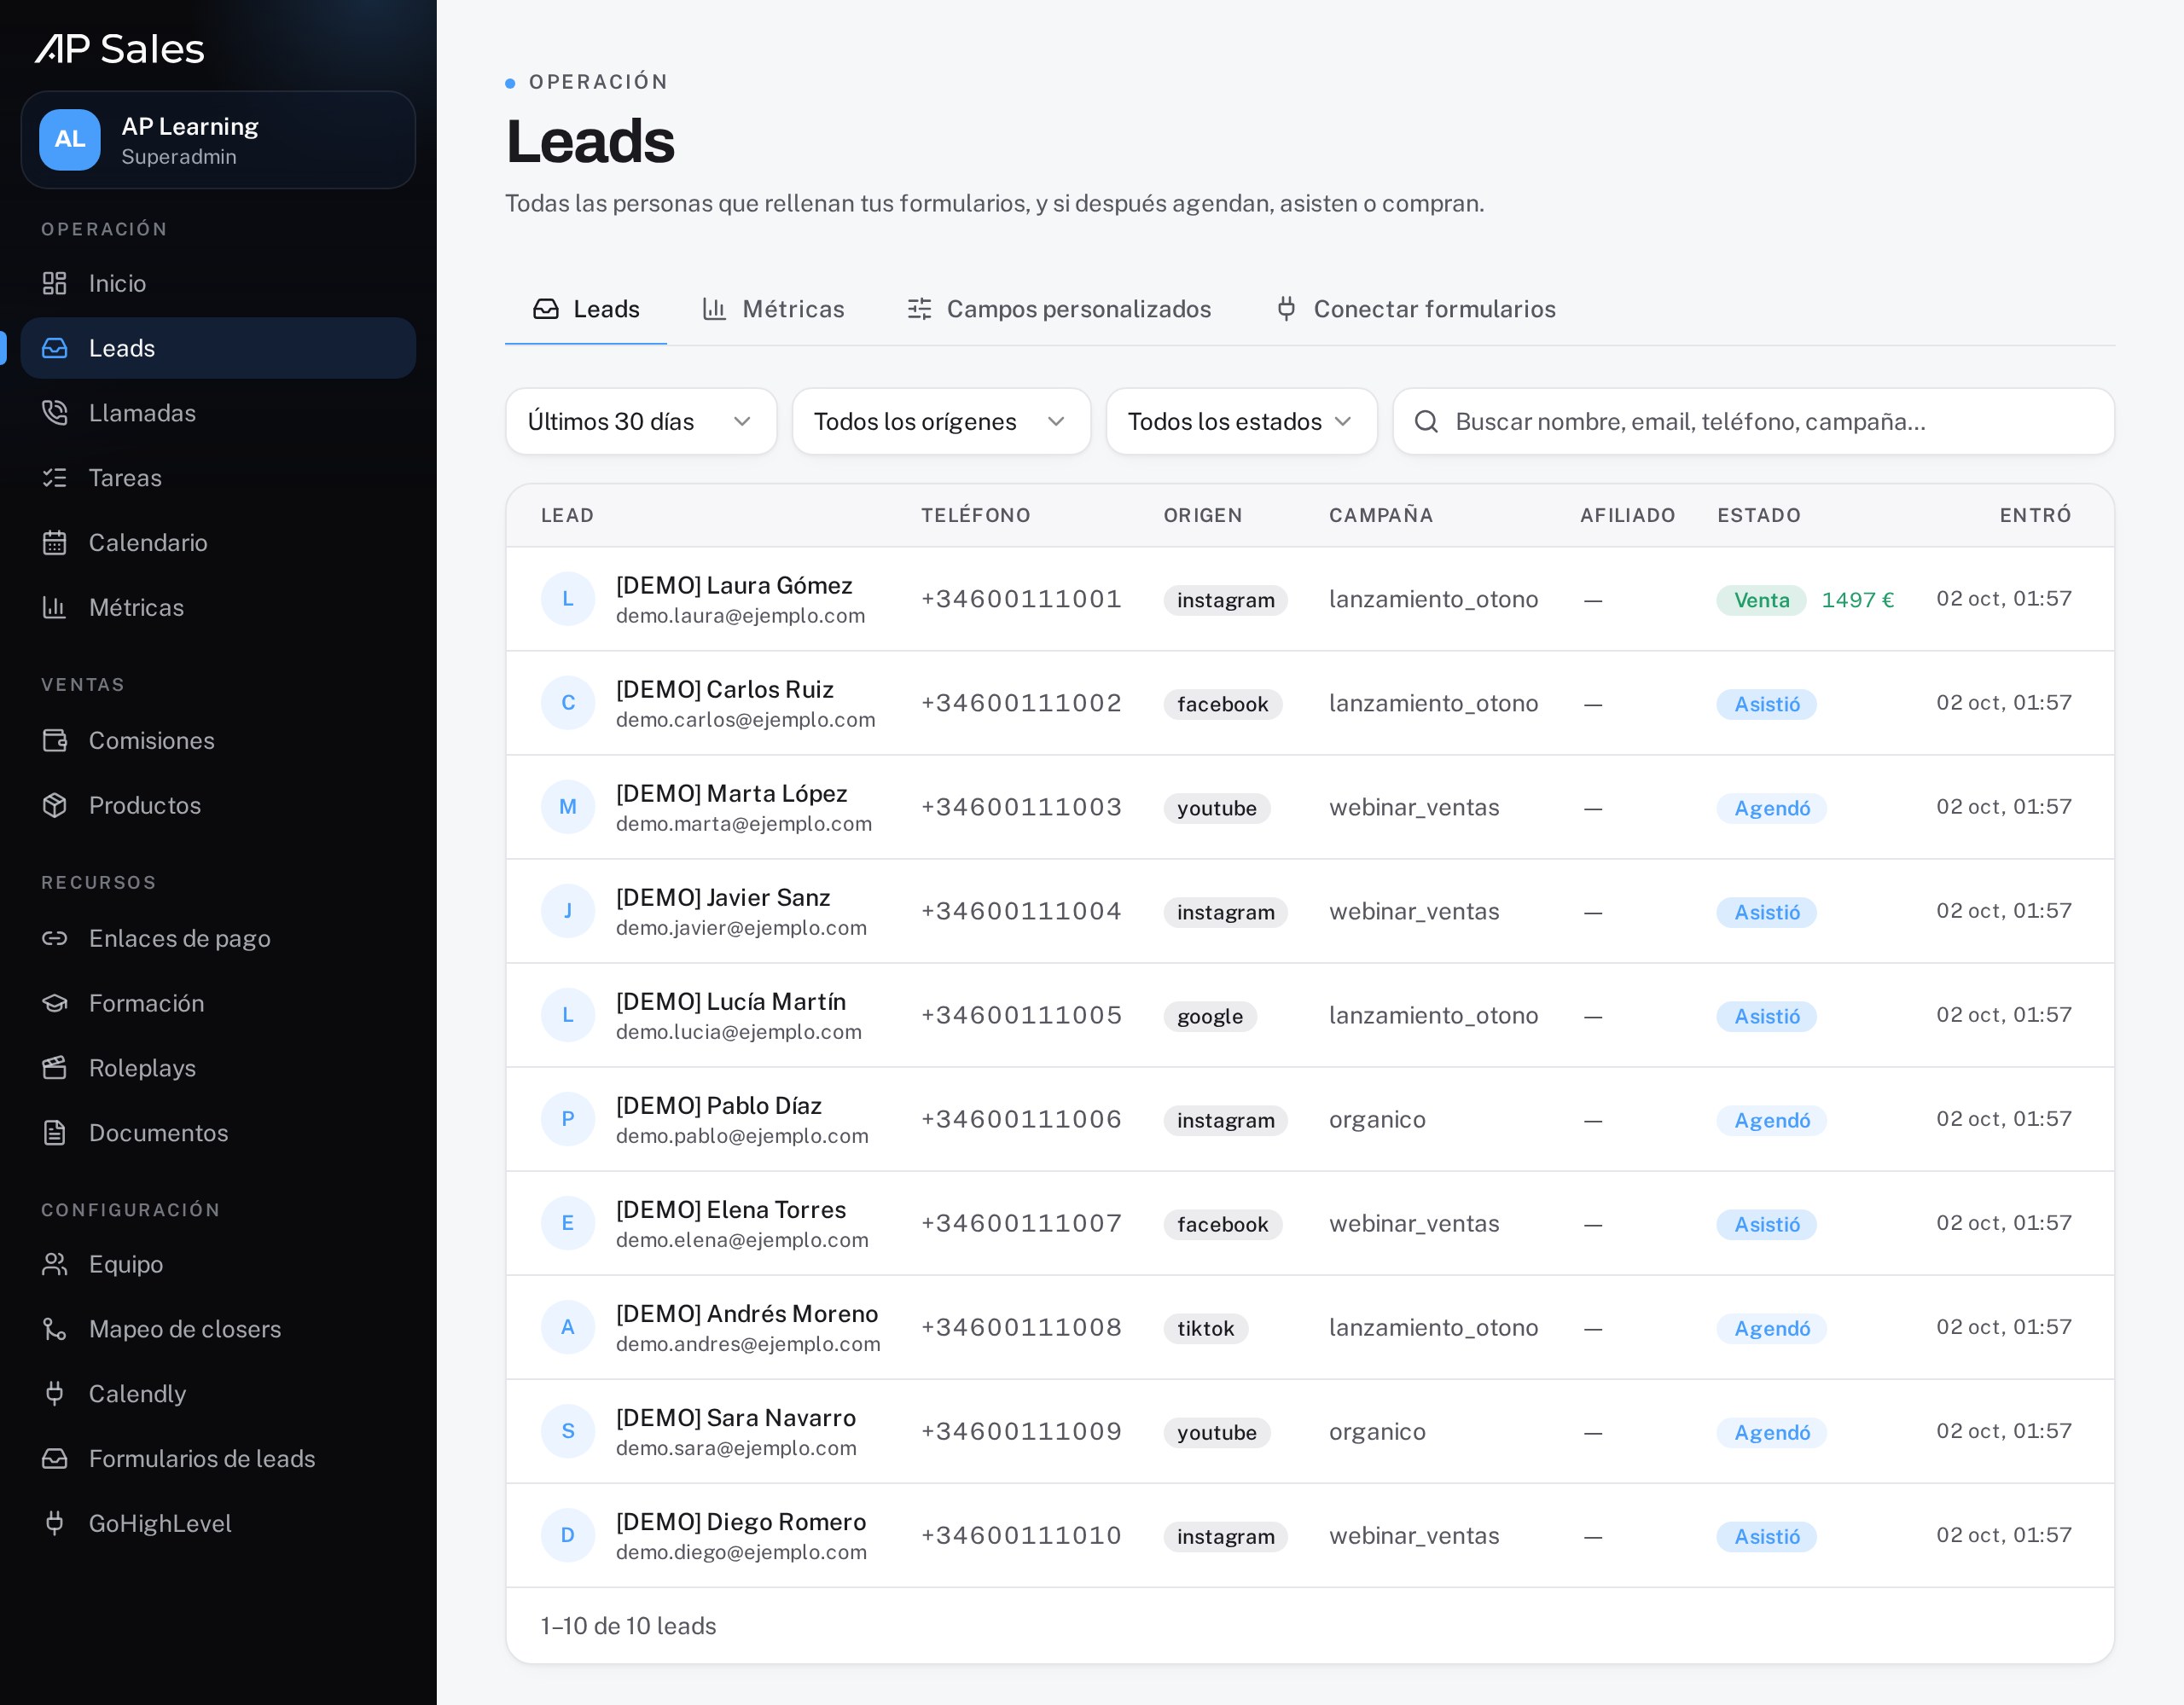This screenshot has height=1705, width=2184.
Task: Click the Asistió badge for Carlos Ruiz
Action: click(x=1766, y=705)
